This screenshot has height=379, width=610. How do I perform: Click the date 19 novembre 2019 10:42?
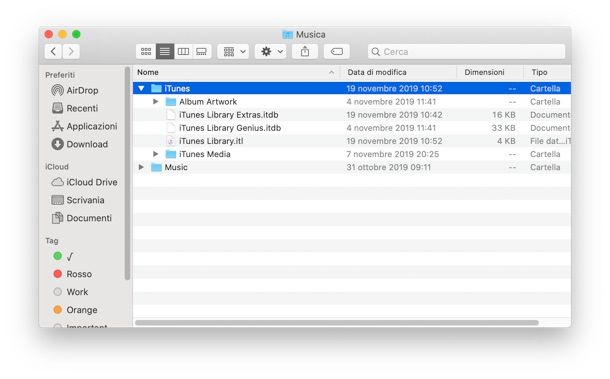click(x=394, y=115)
